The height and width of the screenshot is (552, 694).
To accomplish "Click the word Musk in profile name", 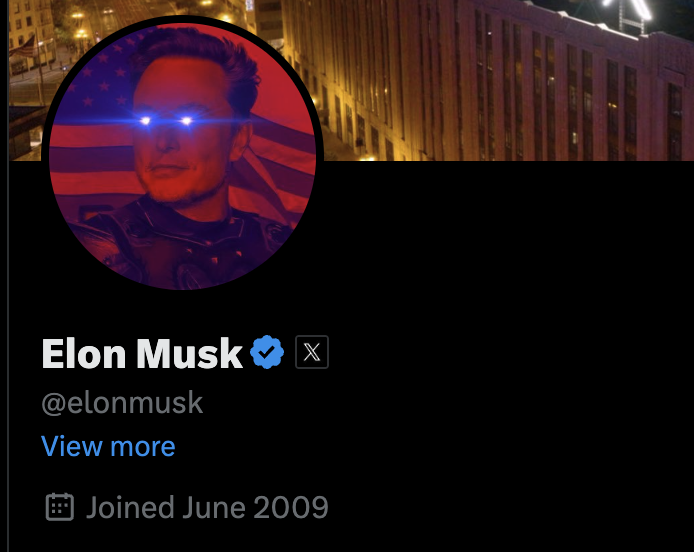I will (x=189, y=353).
